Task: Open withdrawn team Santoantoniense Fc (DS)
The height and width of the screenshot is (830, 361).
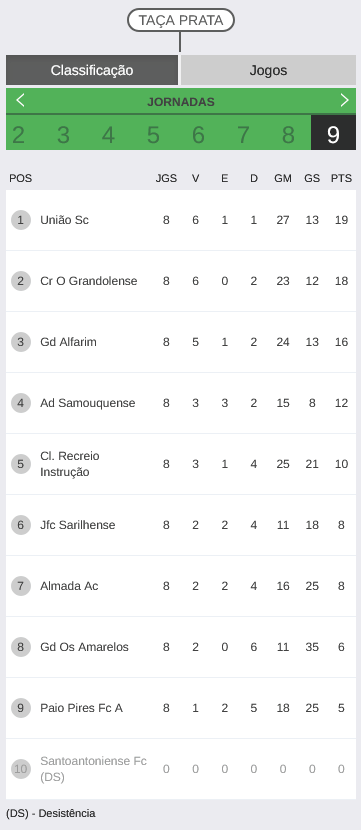Action: [x=93, y=769]
